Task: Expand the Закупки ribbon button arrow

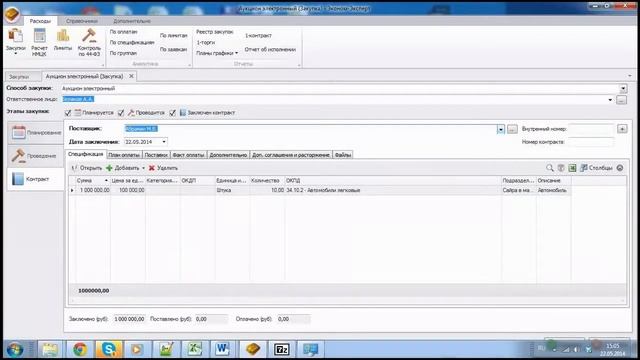Action: tap(16, 54)
